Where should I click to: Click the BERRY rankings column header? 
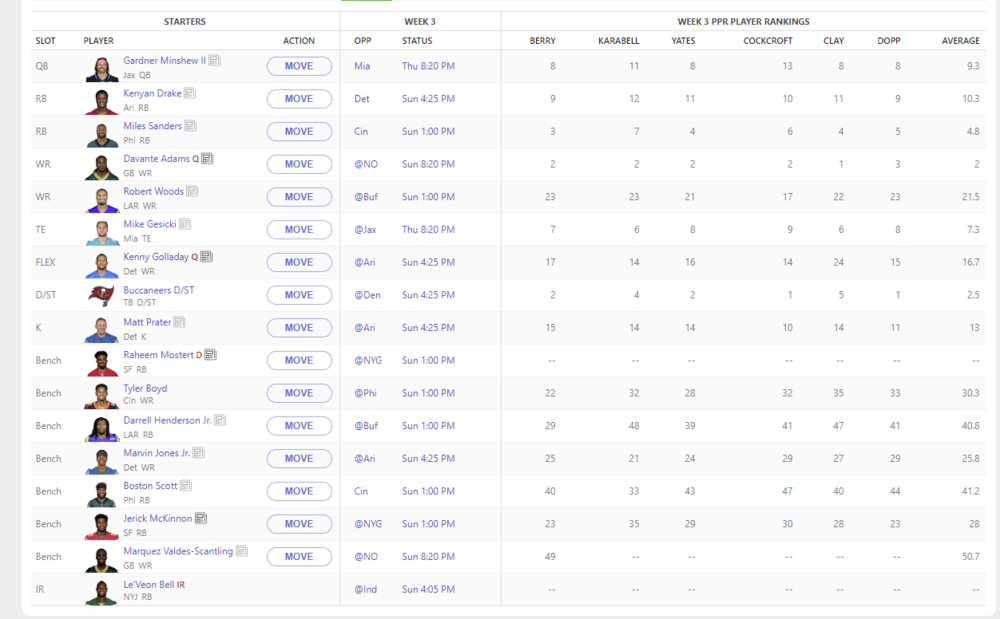[543, 41]
